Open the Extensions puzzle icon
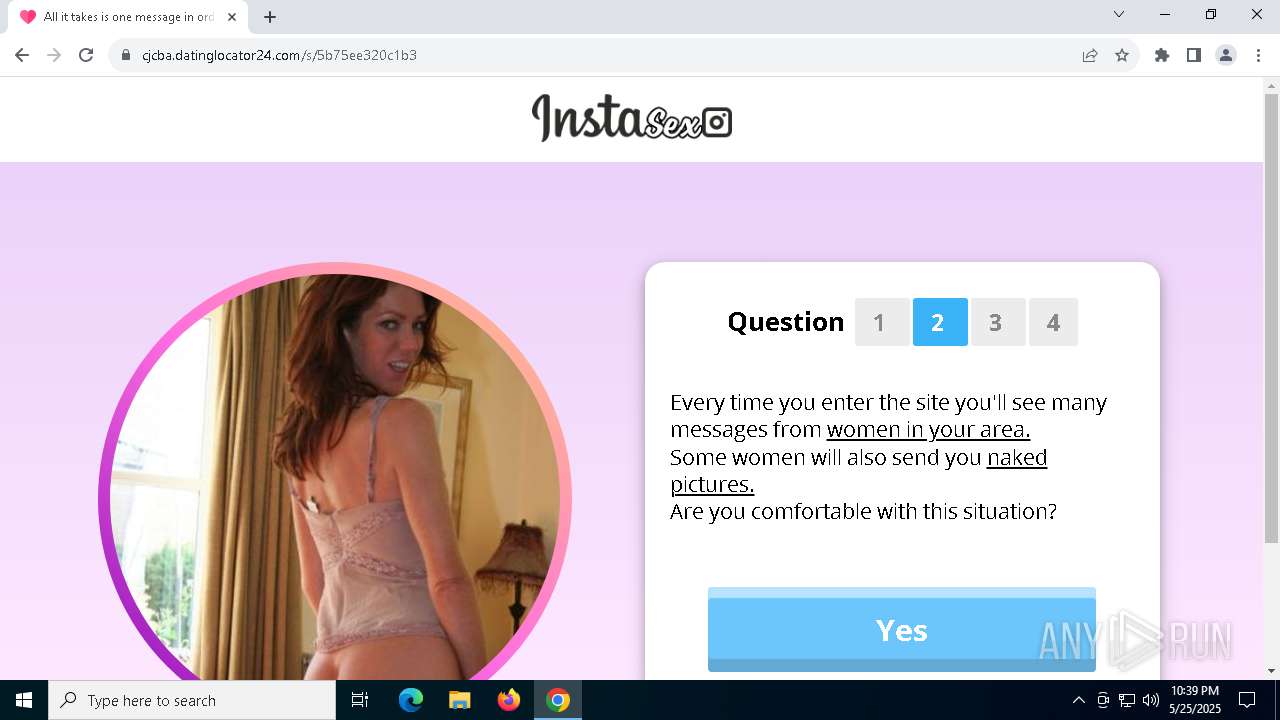This screenshot has height=720, width=1280. 1162,55
